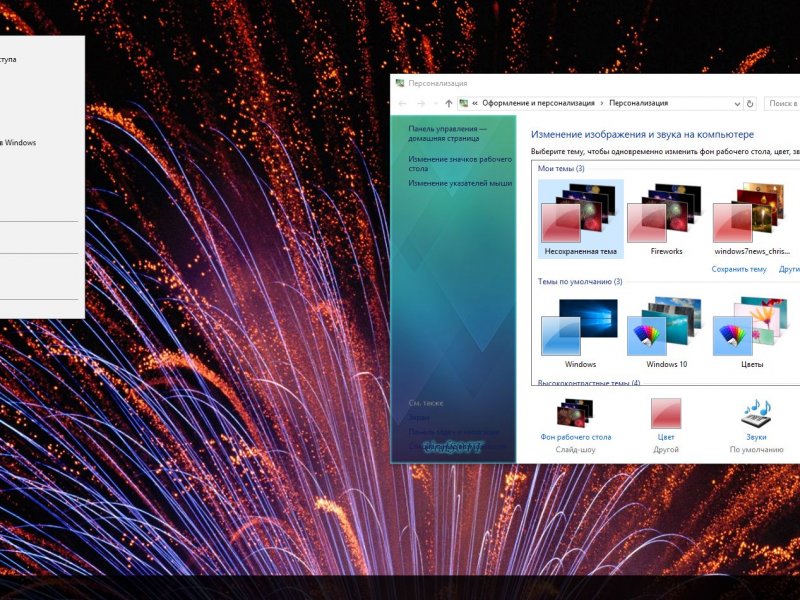
Task: Focus the Поиск search field
Action: coord(782,103)
